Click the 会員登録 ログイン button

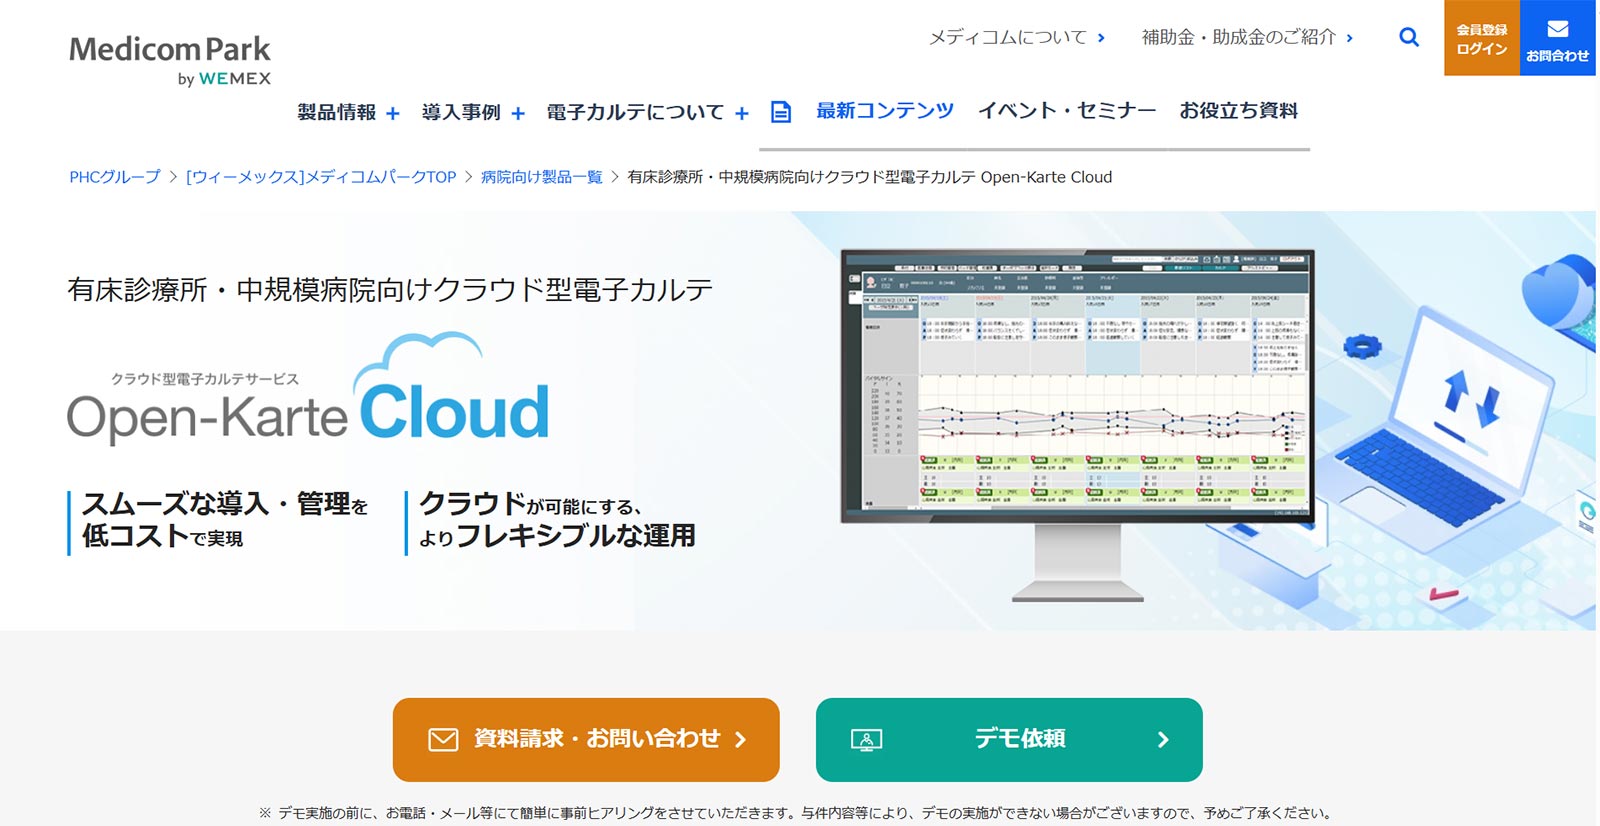click(1481, 38)
